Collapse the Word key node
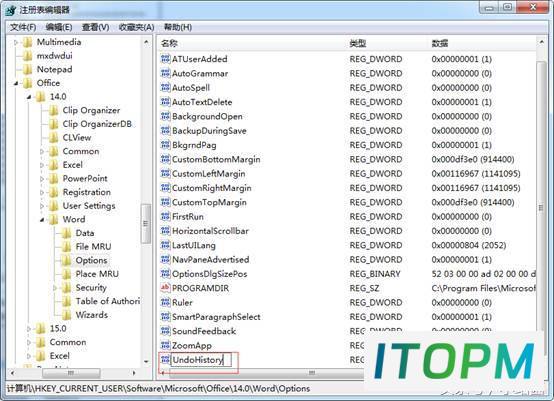Viewport: 554px width, 401px height. [42, 220]
